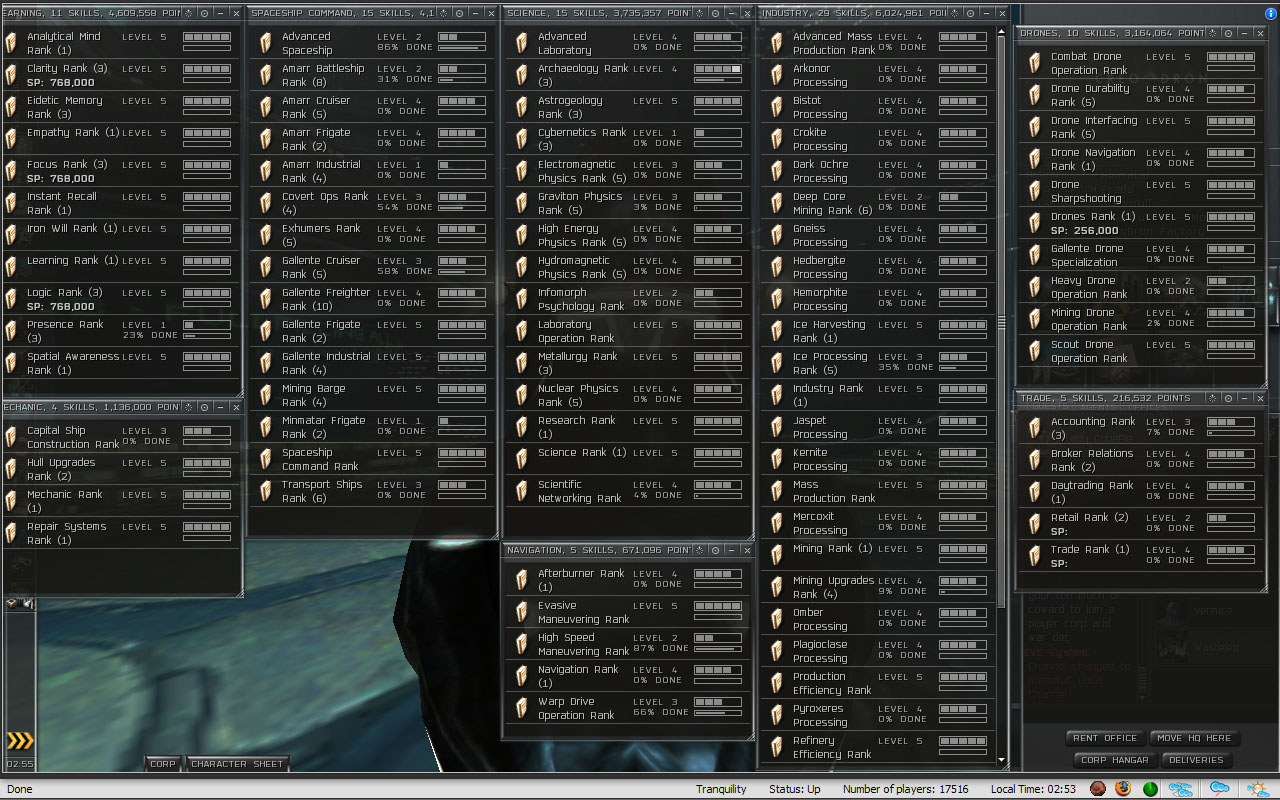Toggle round pin icon in Science window header
This screenshot has width=1280, height=800.
(715, 13)
